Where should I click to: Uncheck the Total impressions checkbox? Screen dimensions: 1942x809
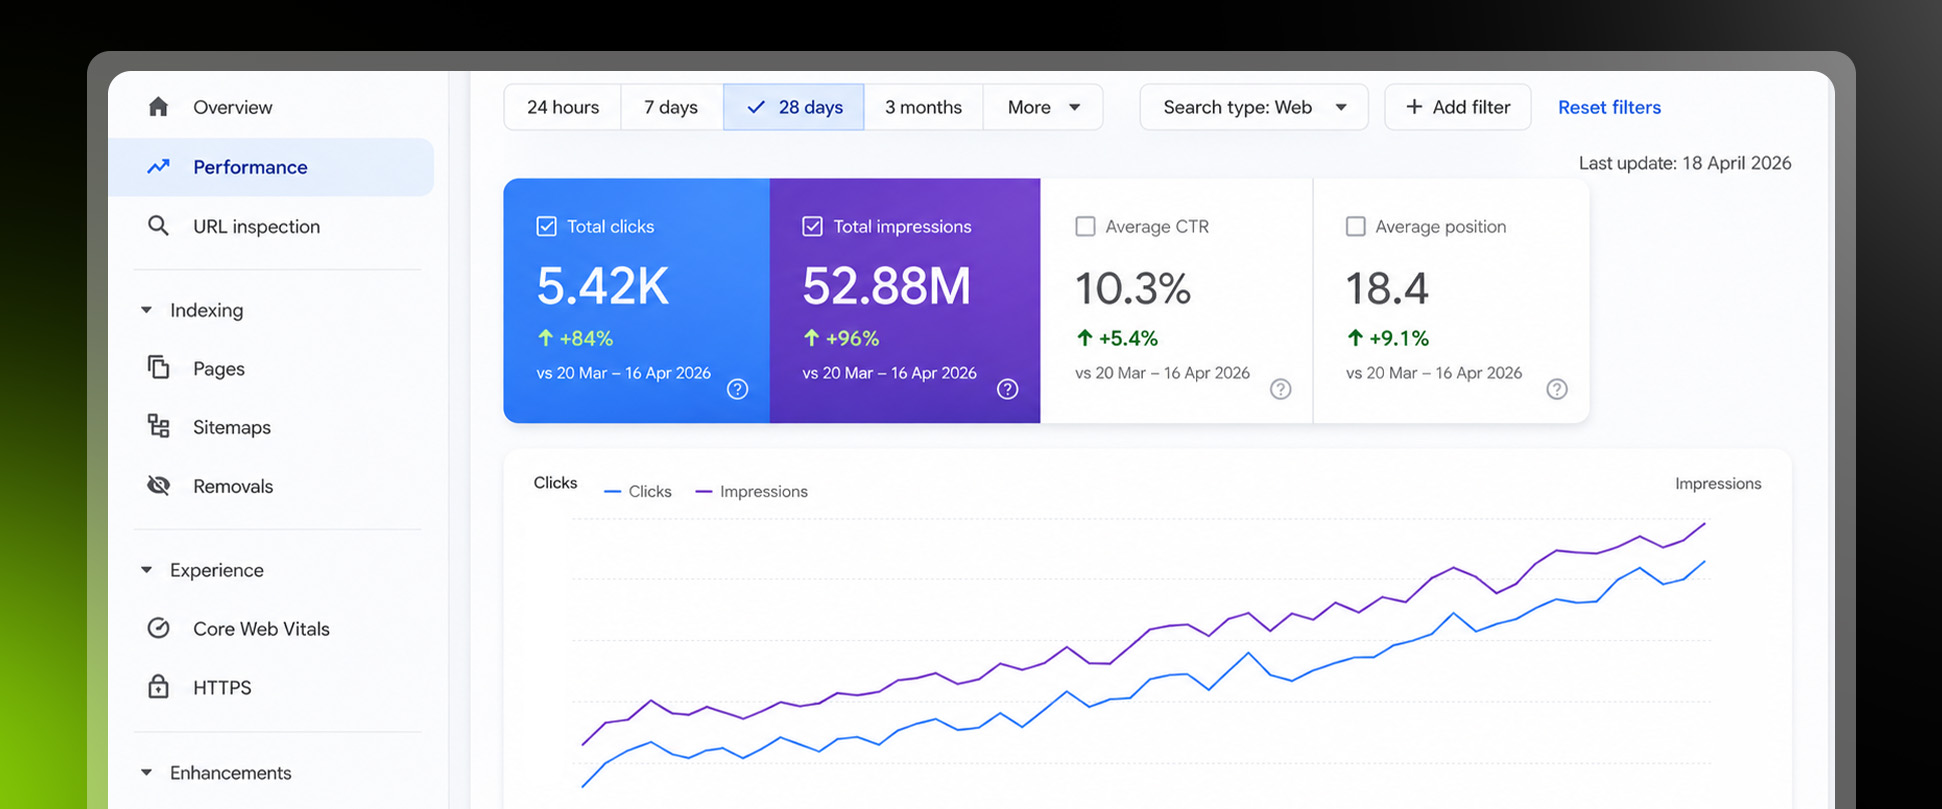[x=812, y=227]
